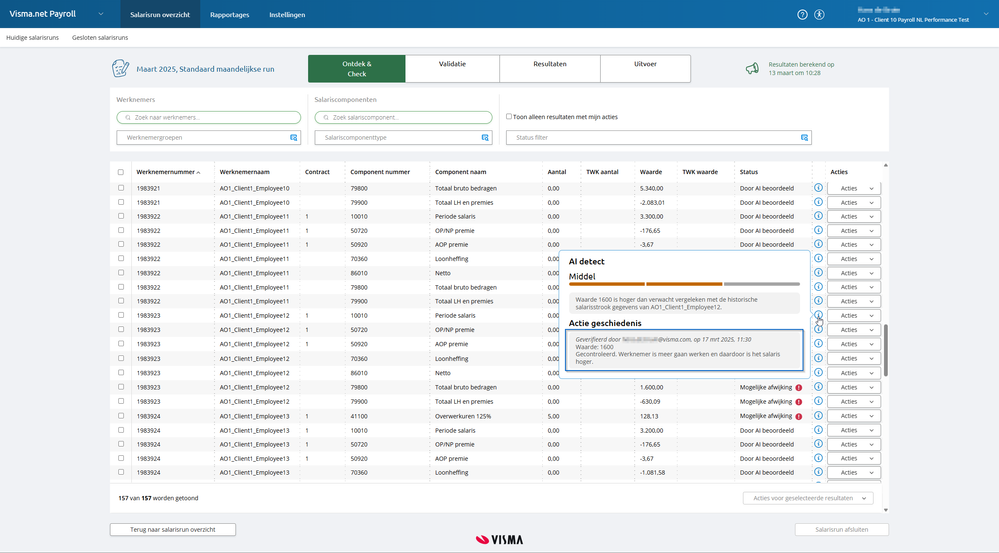Open the Instellingen menu
The height and width of the screenshot is (553, 999).
[x=287, y=15]
